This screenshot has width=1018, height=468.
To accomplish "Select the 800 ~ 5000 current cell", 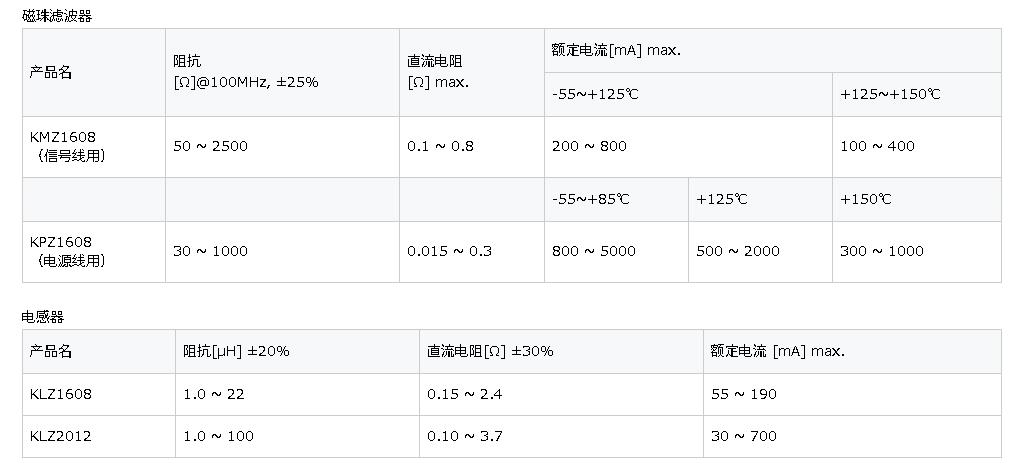I will [x=616, y=252].
